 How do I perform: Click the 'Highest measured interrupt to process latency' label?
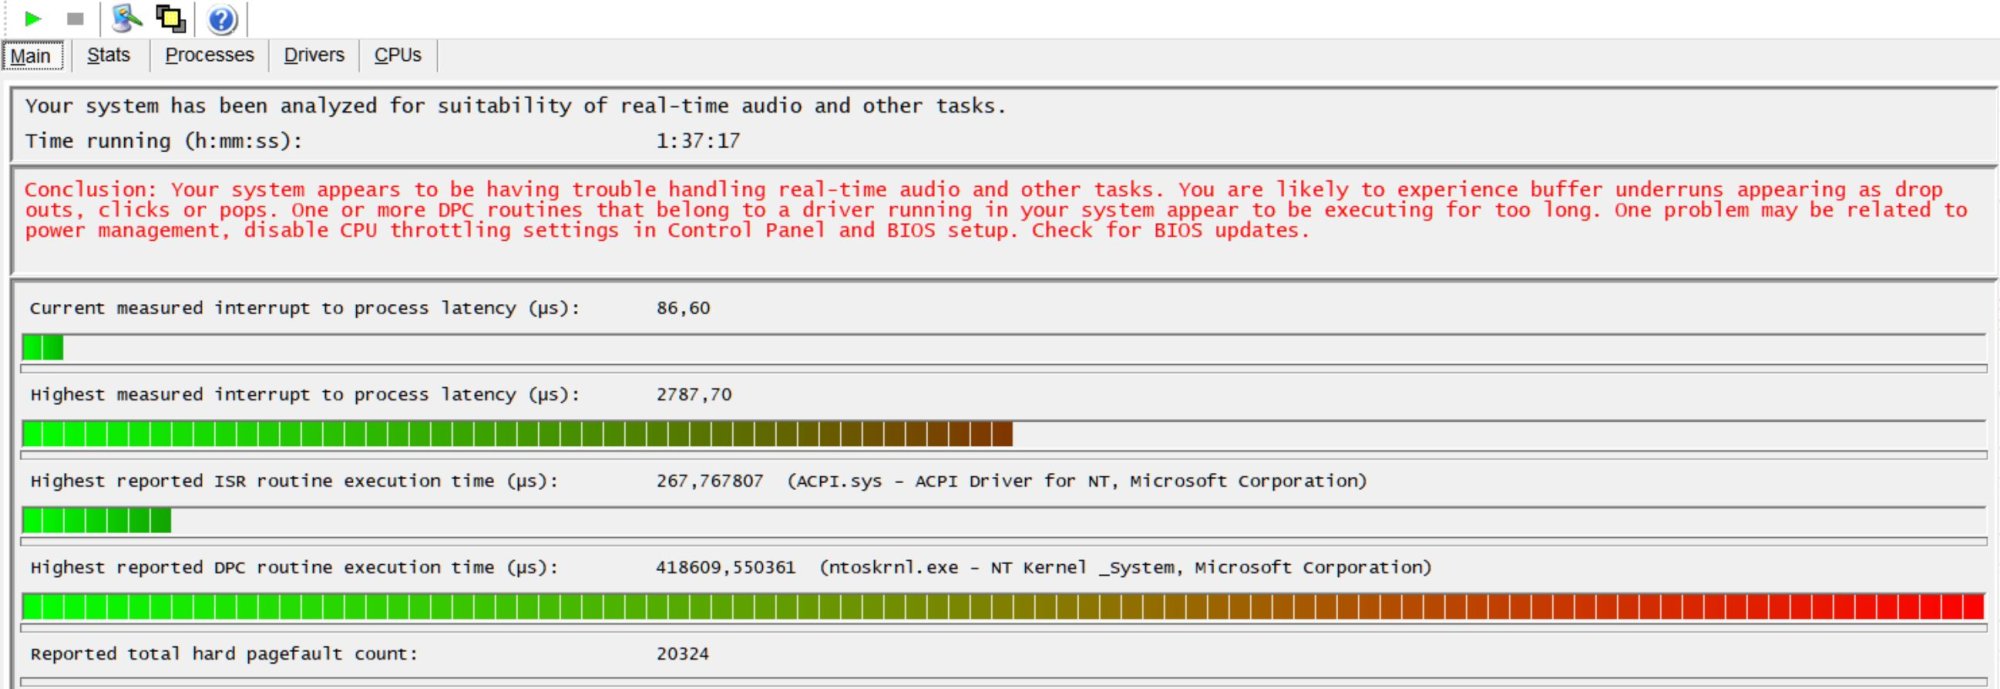click(304, 394)
